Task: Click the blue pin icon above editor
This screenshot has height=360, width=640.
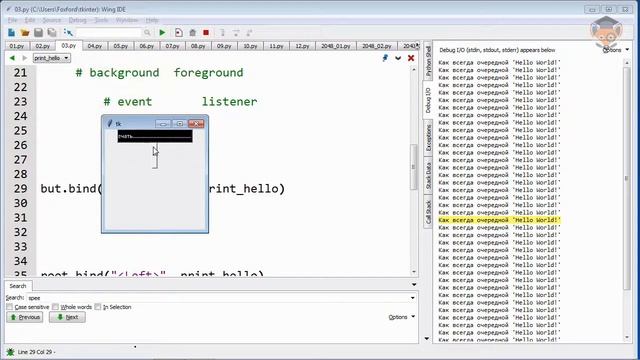Action: (385, 58)
